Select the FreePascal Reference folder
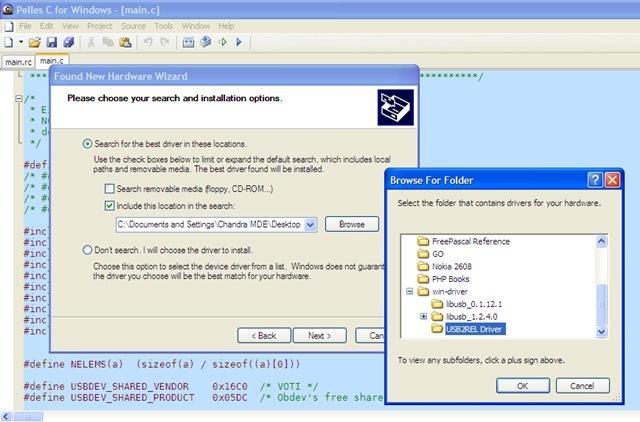The width and height of the screenshot is (640, 422). 471,241
